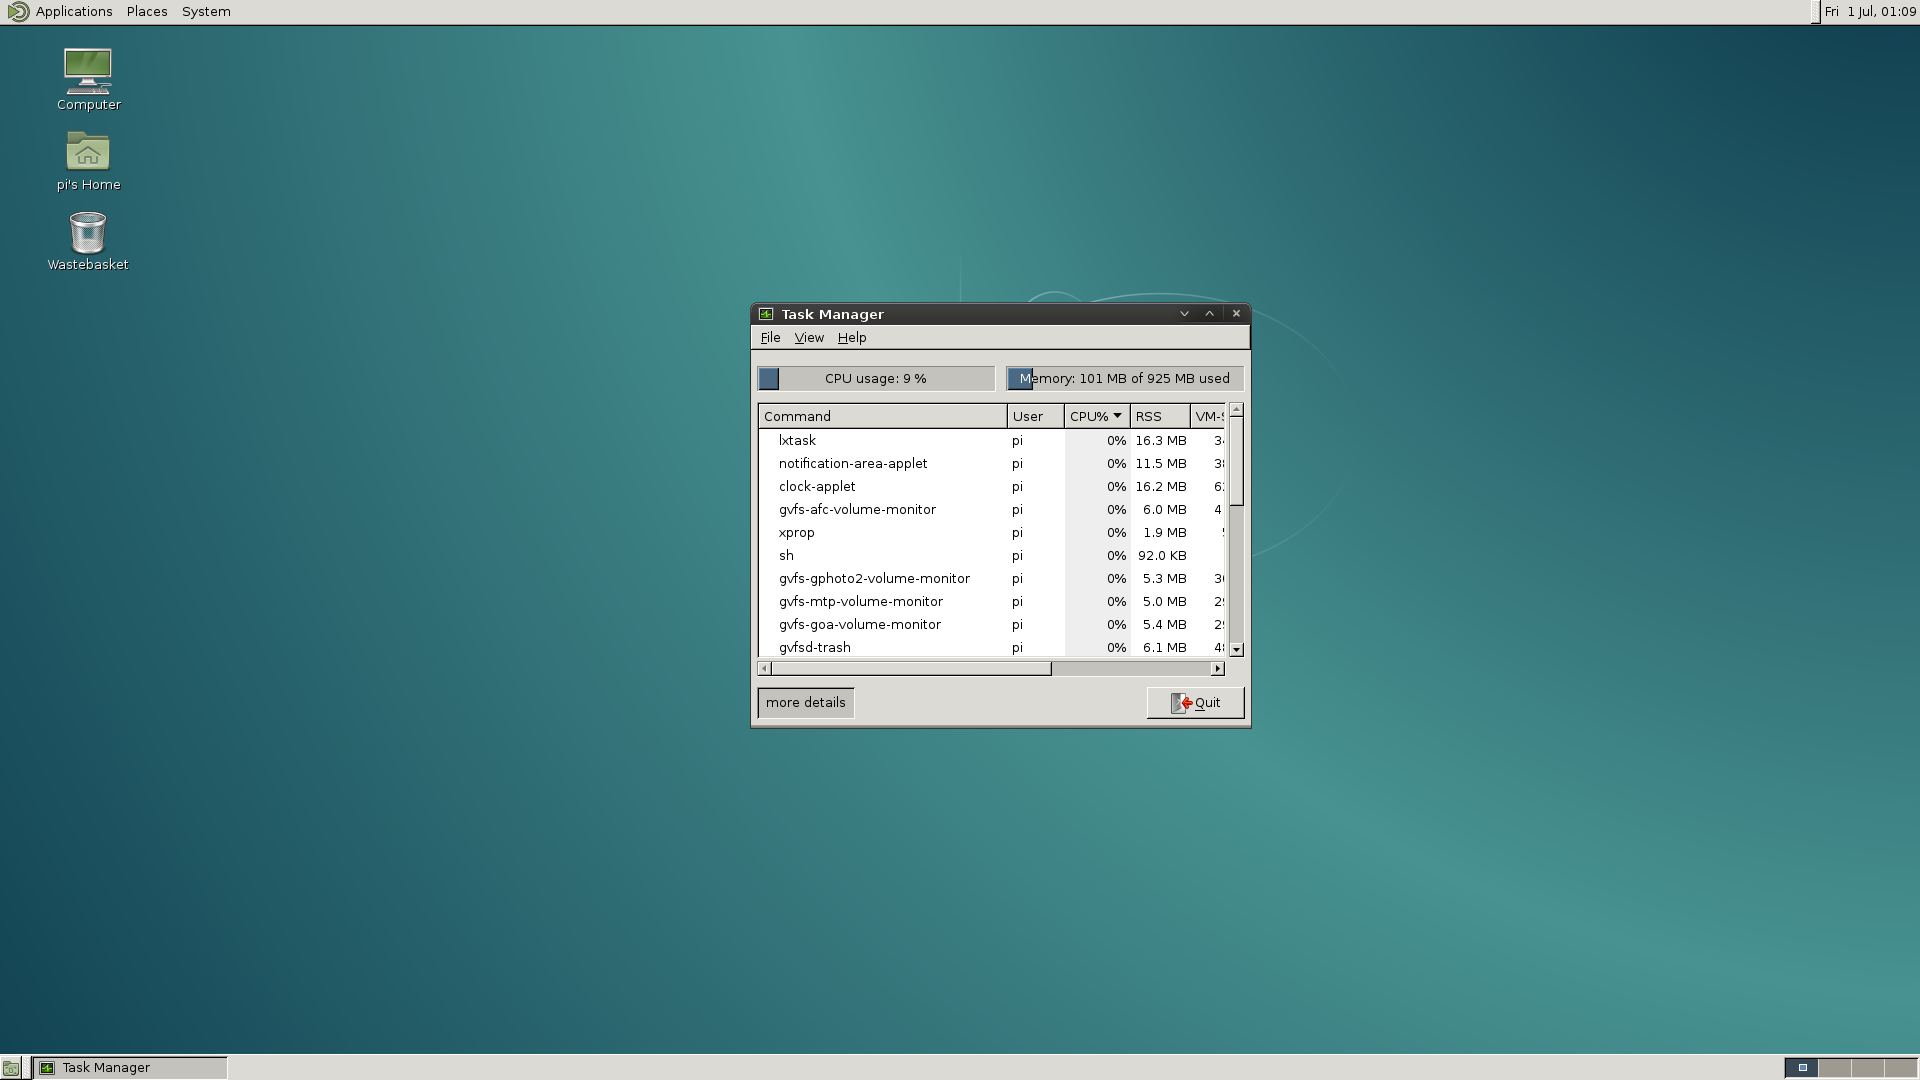This screenshot has width=1920, height=1080.
Task: Open pi's Home folder icon
Action: [88, 160]
